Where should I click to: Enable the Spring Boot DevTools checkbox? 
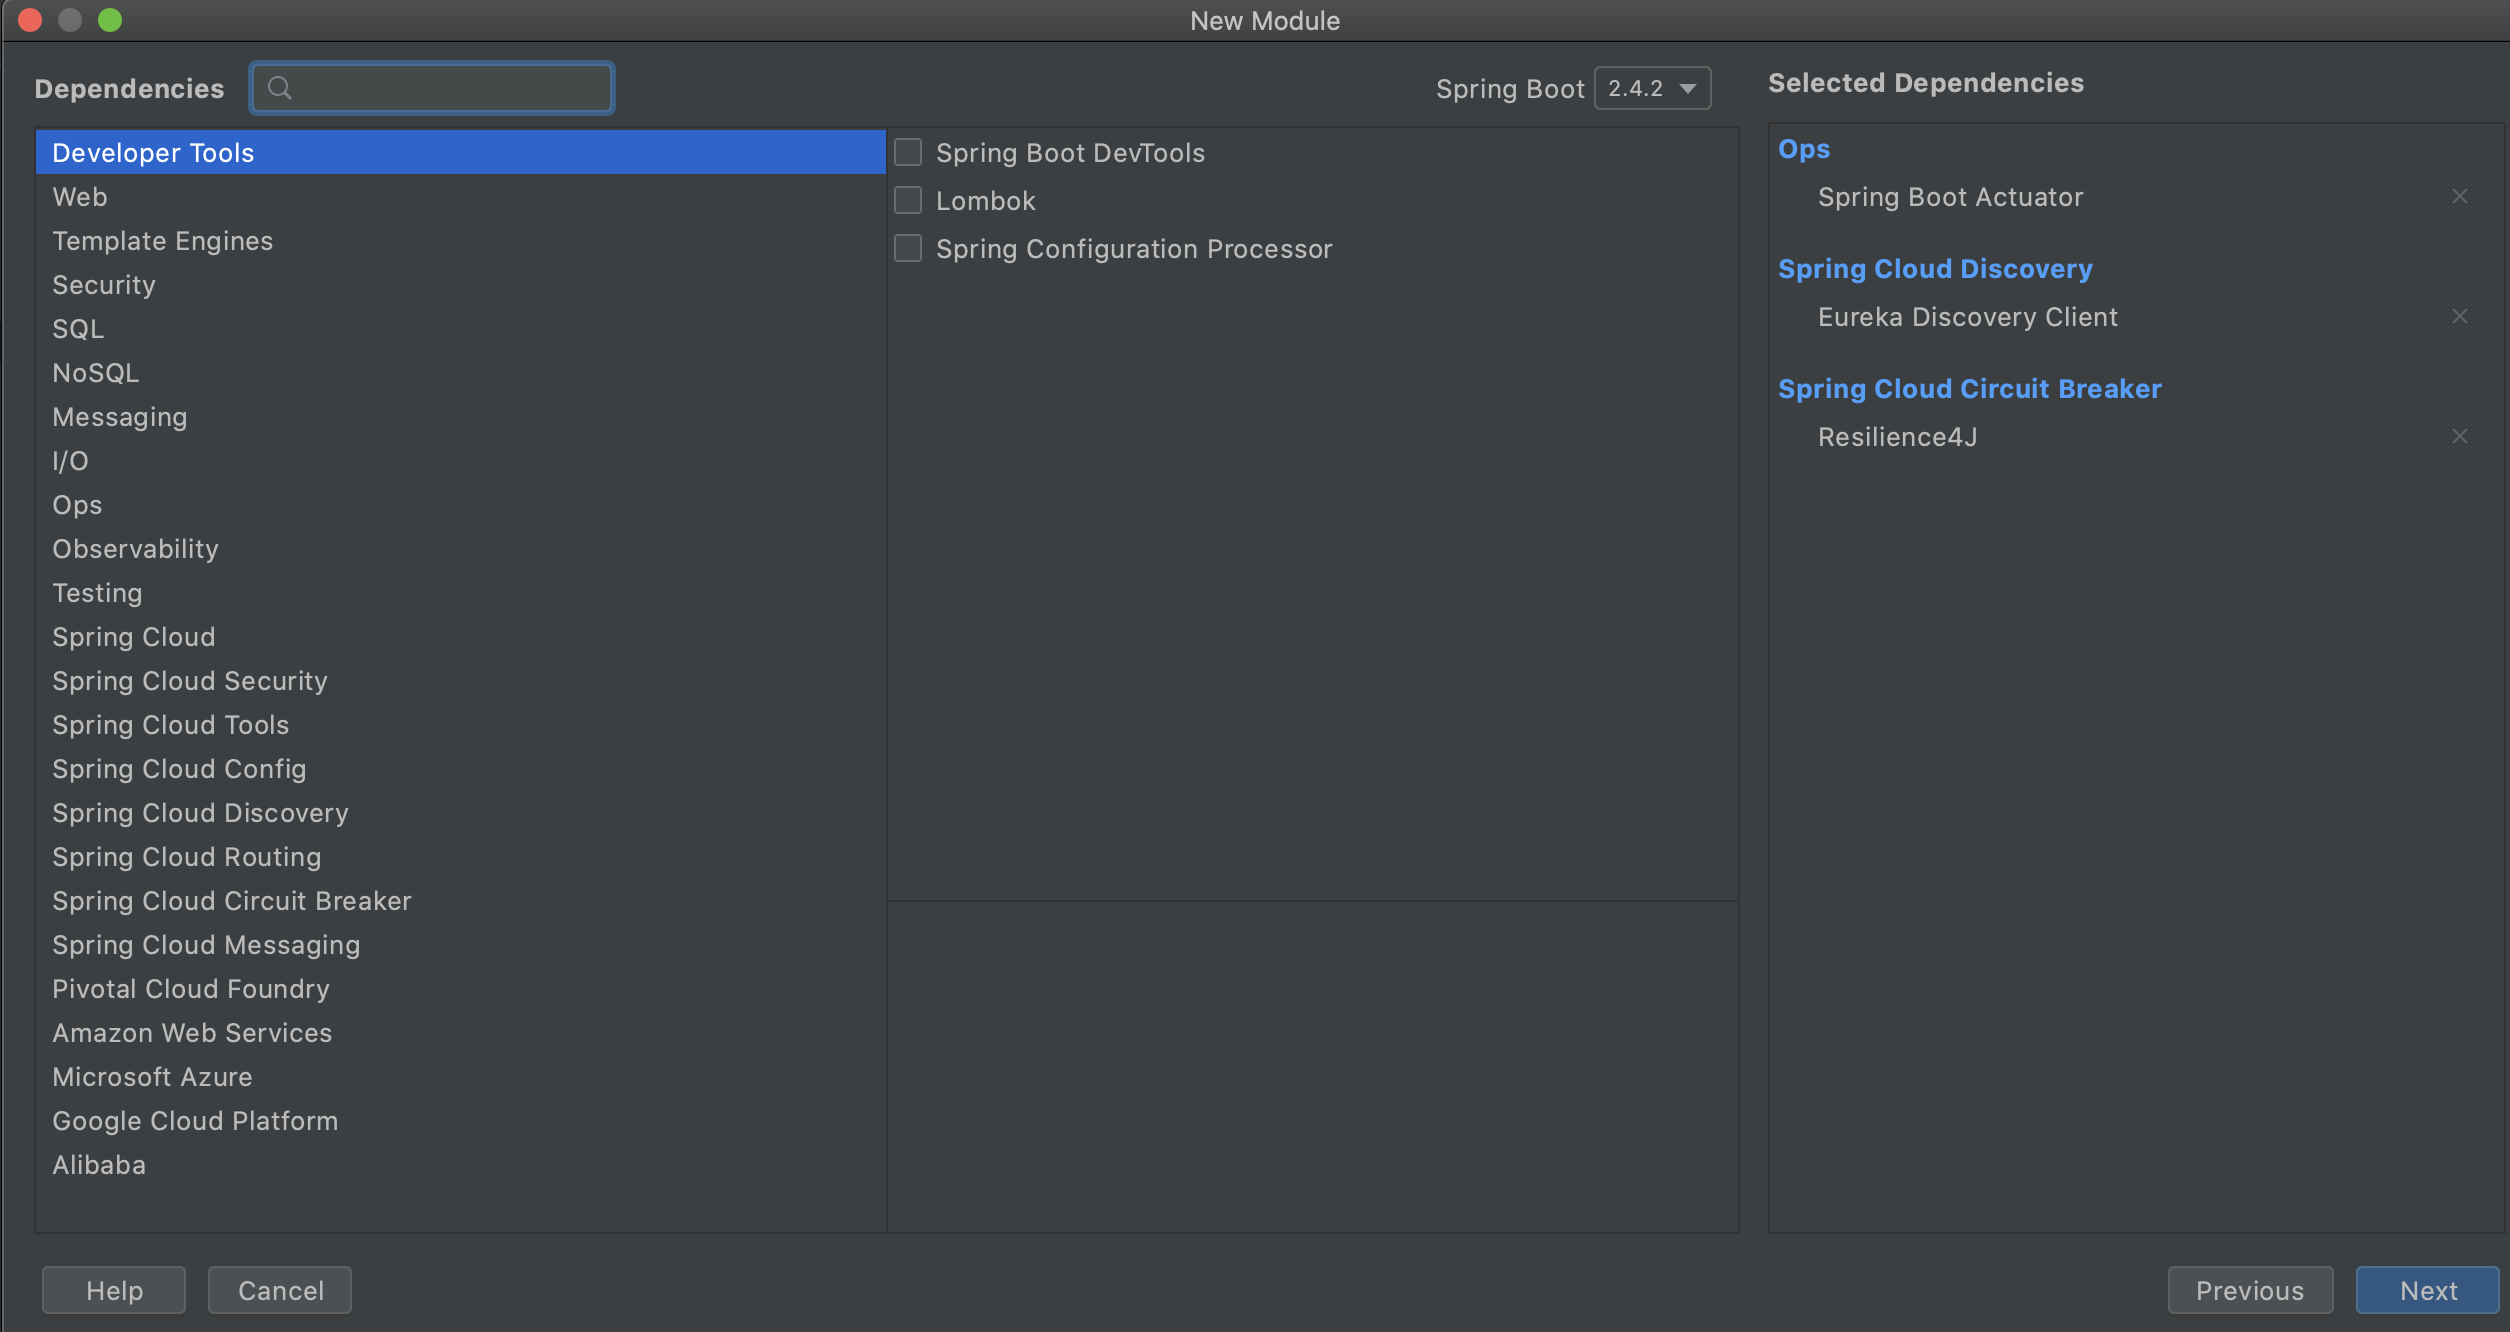[x=908, y=153]
